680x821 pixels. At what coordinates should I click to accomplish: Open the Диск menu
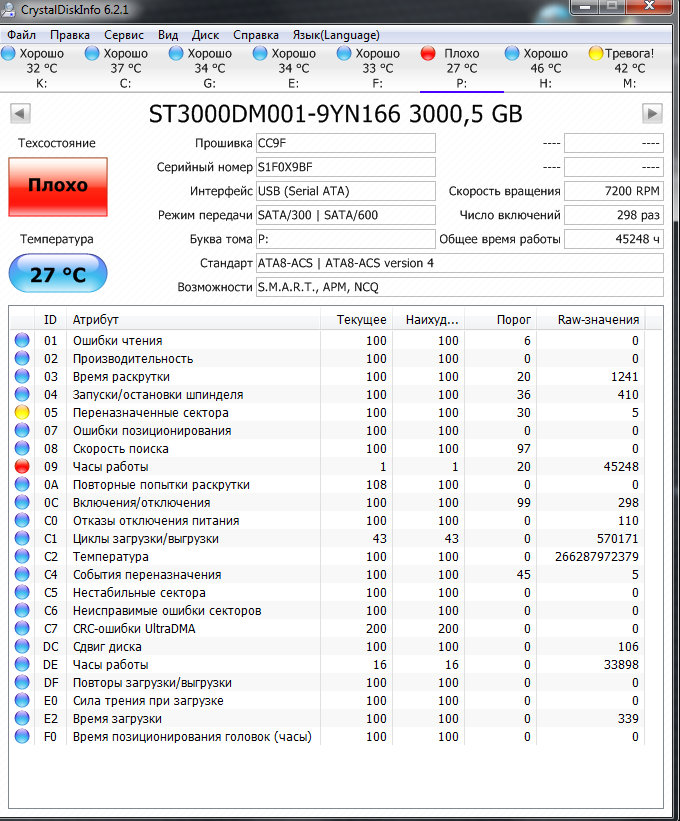[205, 35]
